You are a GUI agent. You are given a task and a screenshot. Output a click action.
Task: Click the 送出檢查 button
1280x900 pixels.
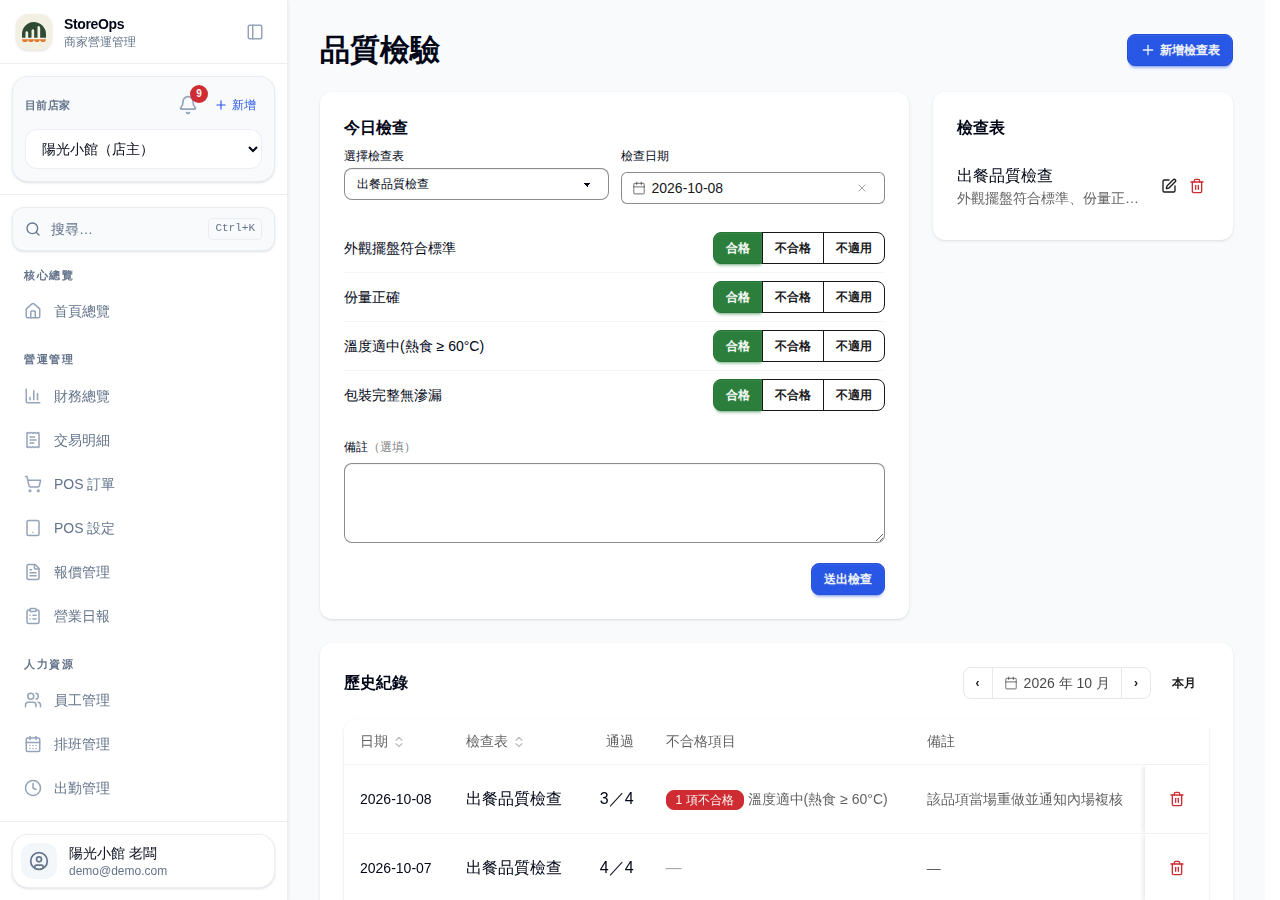coord(848,579)
